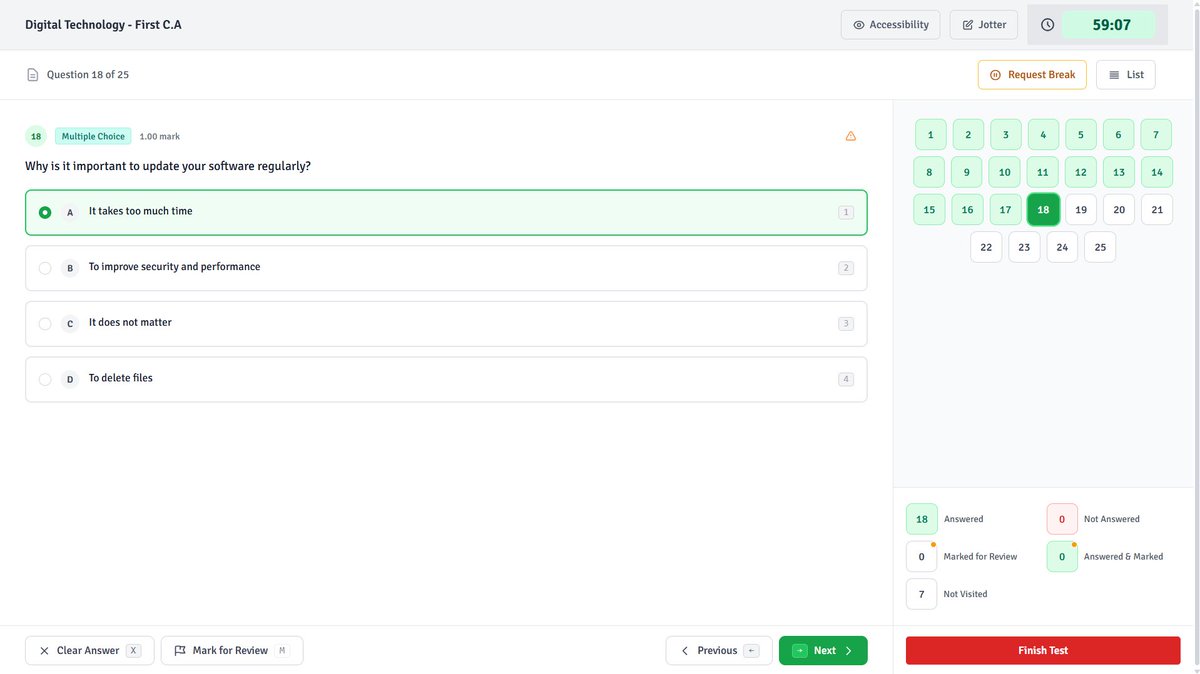Click the X icon in Clear Answer
The image size is (1200, 674).
pos(44,651)
